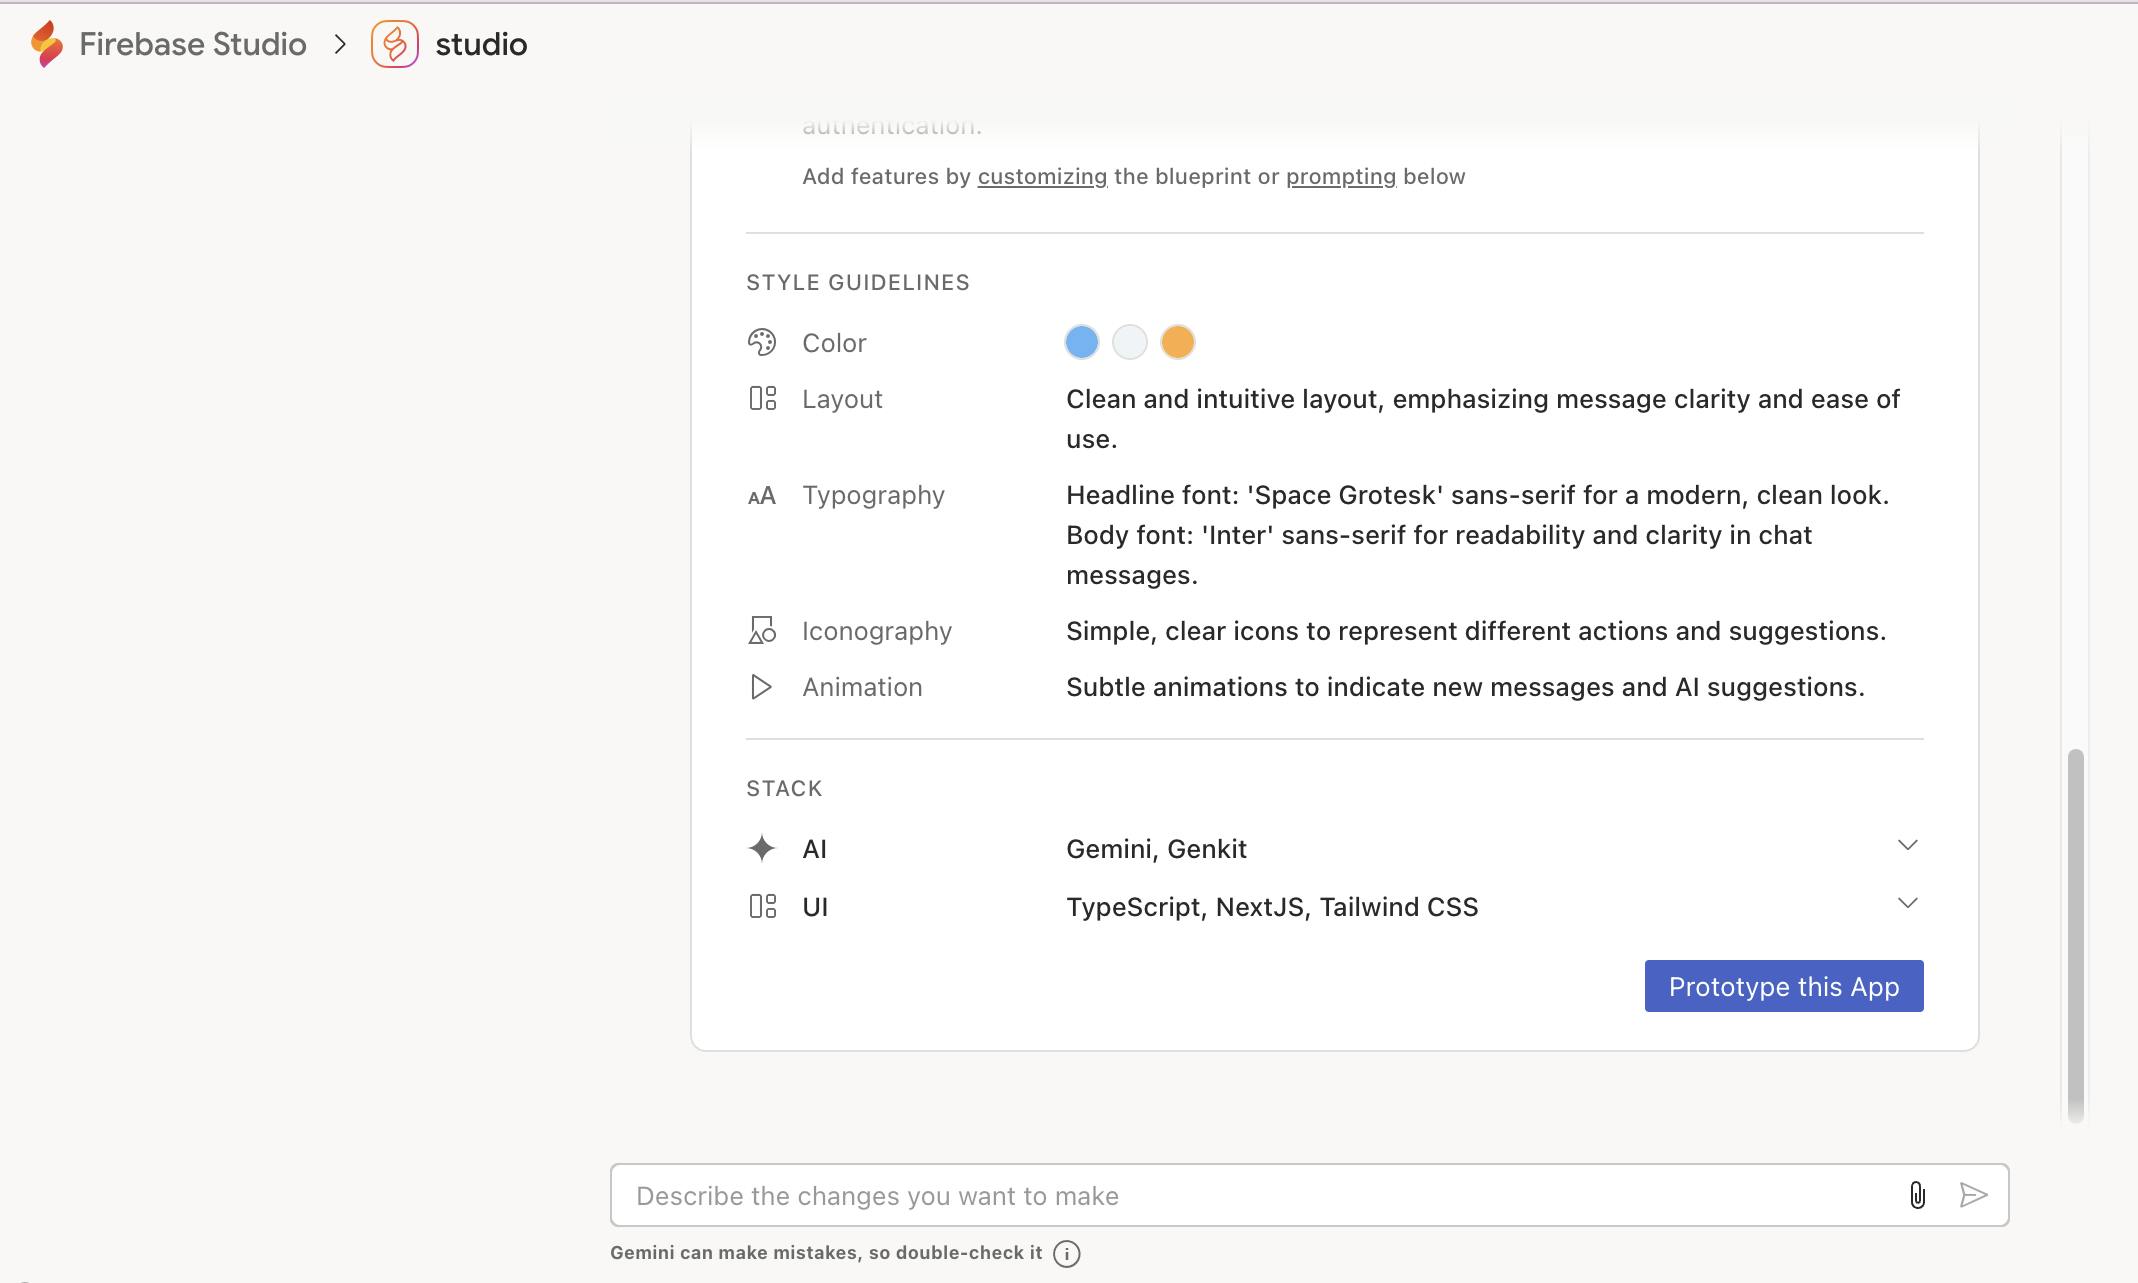
Task: Open the Gemini disclaimer info icon
Action: 1067,1254
